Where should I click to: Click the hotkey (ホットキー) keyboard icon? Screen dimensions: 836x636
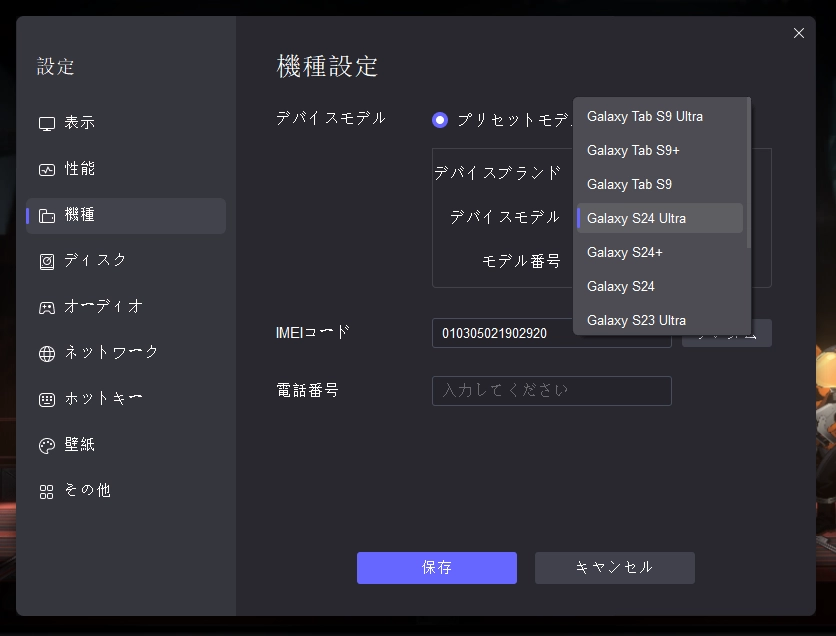[47, 400]
